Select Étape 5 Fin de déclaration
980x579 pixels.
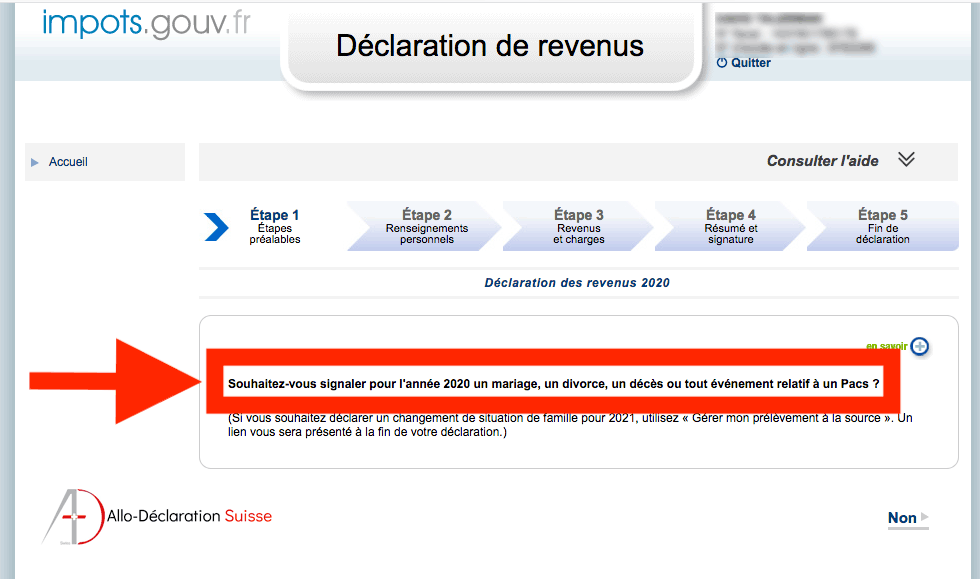[x=882, y=226]
